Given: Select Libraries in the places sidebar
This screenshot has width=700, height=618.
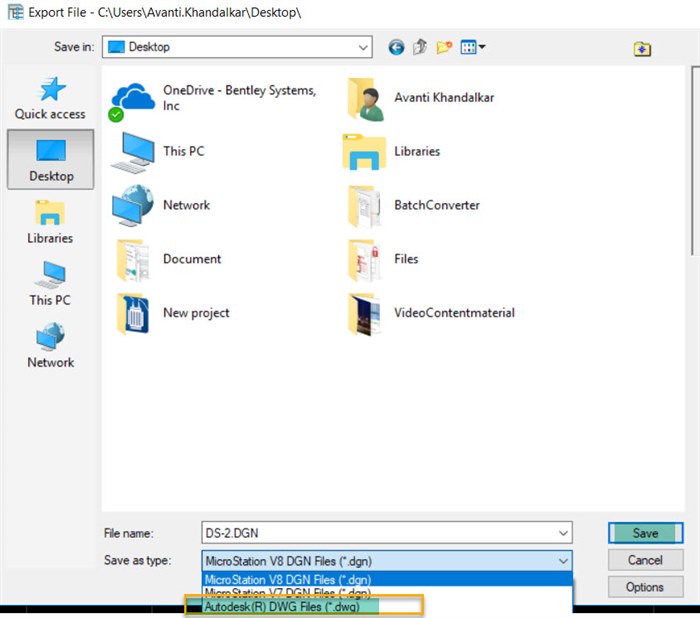Looking at the screenshot, I should (x=50, y=222).
